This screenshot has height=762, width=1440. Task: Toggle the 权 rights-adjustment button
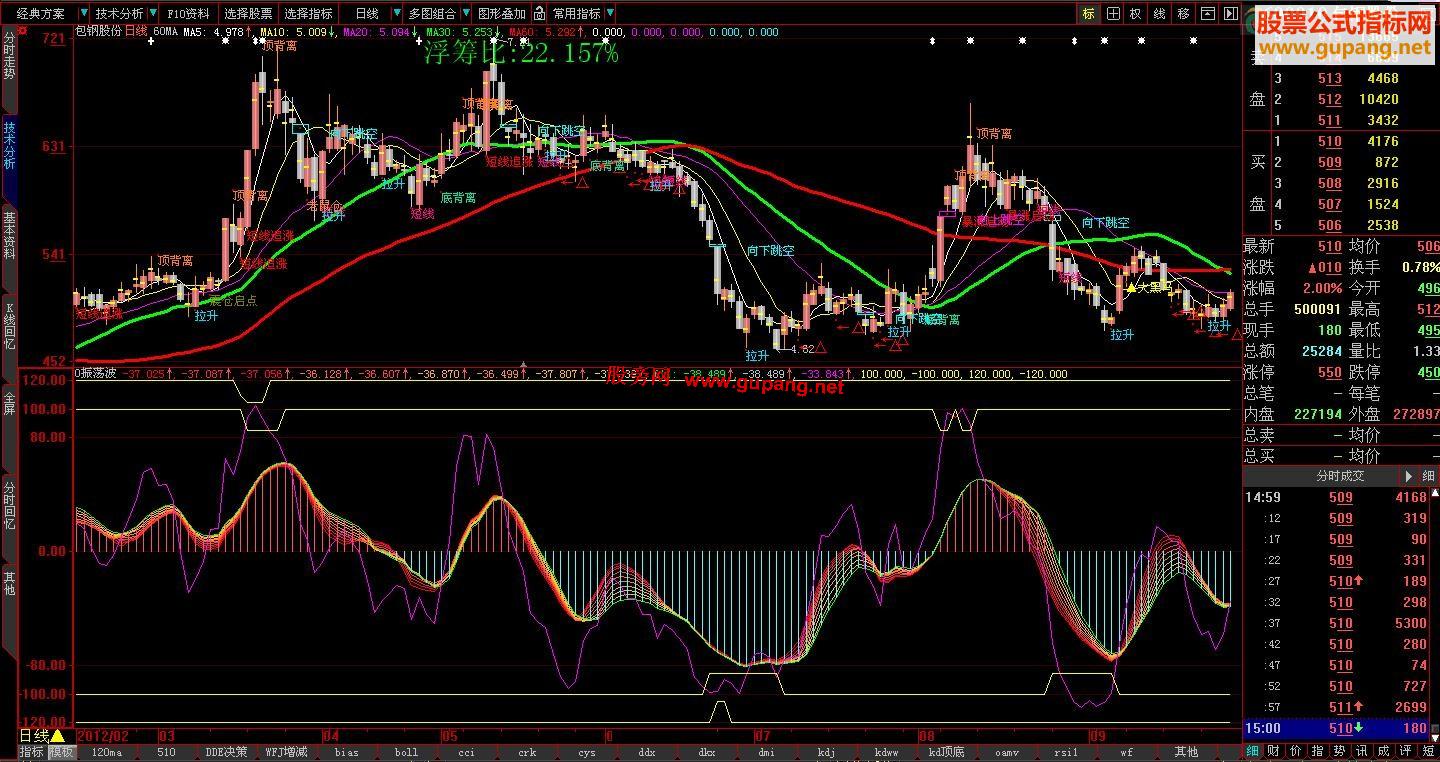pos(1136,14)
